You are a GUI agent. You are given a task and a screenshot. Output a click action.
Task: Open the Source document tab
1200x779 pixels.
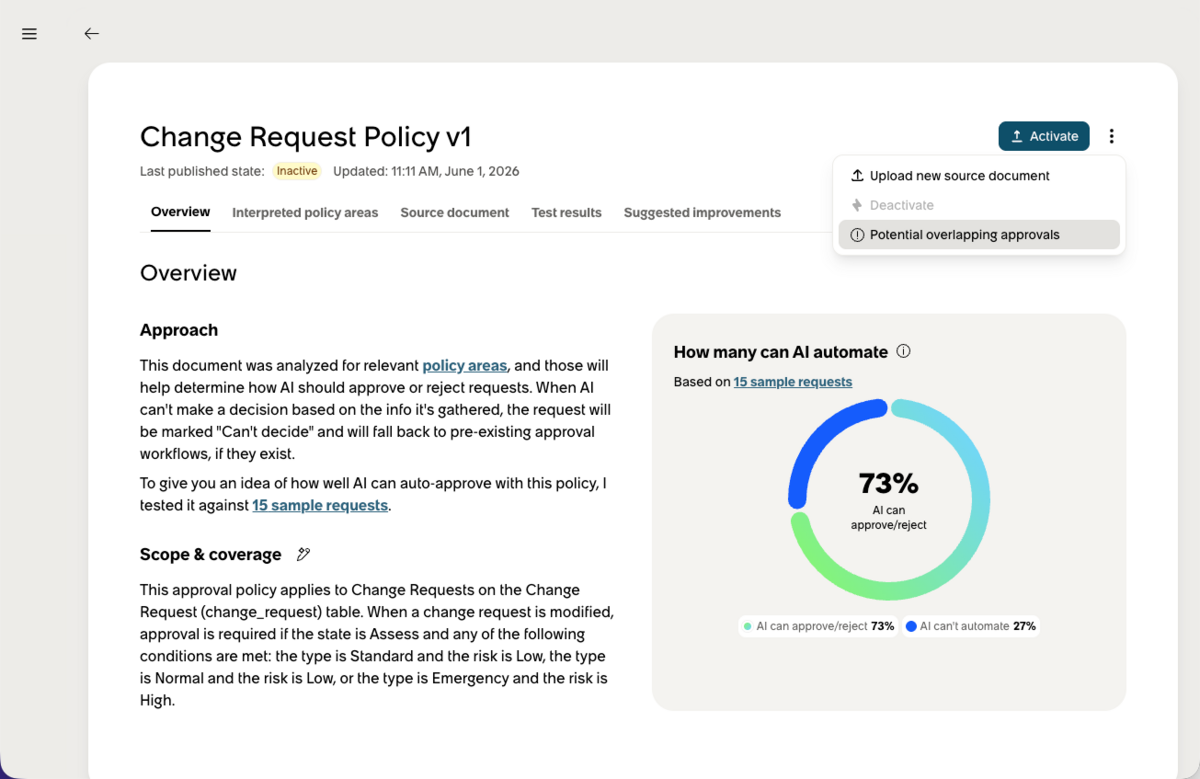[x=455, y=213]
